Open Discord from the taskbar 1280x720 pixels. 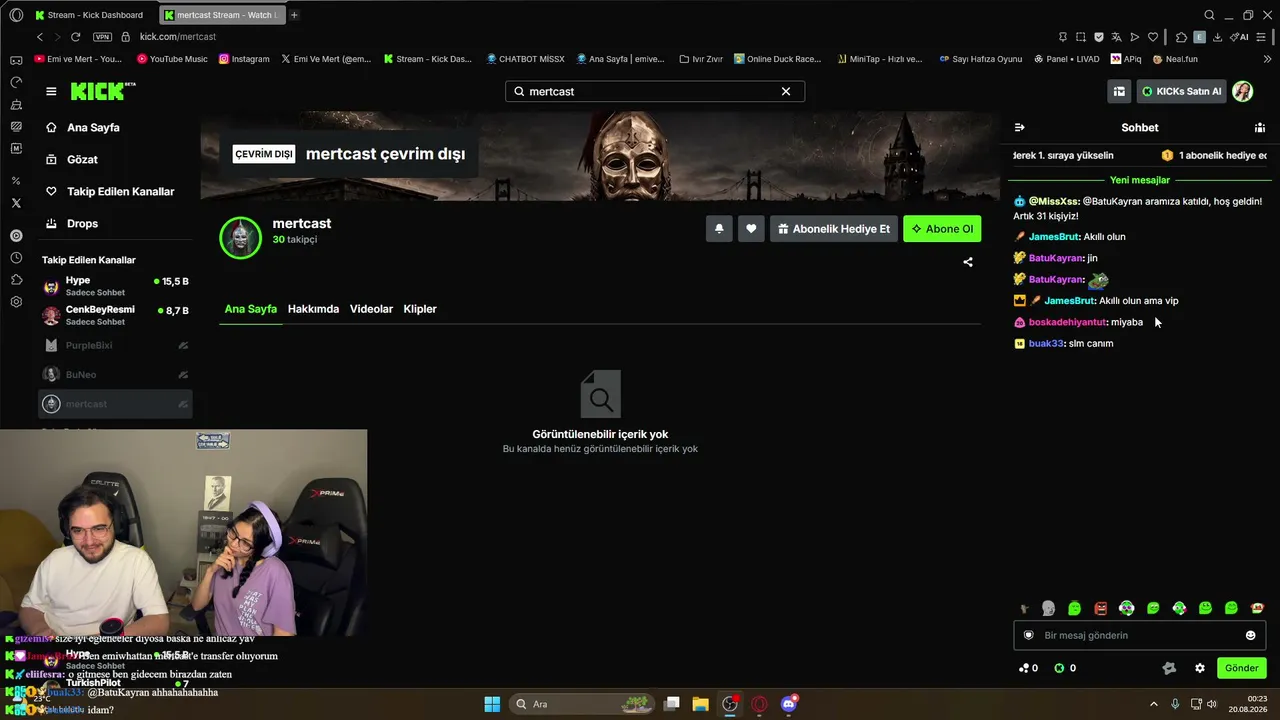(x=789, y=704)
